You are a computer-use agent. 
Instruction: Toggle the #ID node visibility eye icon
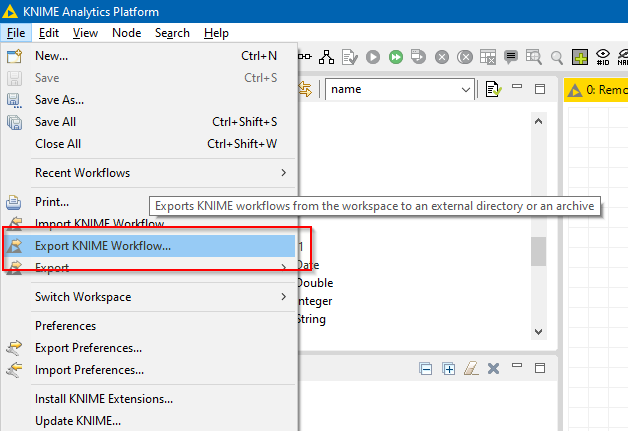(x=603, y=57)
